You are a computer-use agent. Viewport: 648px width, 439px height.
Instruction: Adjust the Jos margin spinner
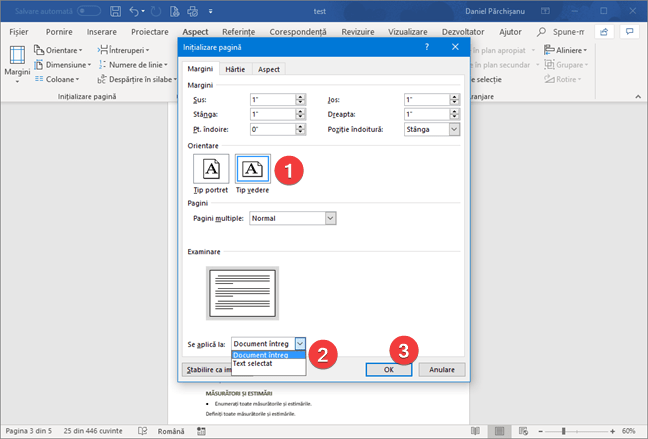click(x=455, y=100)
